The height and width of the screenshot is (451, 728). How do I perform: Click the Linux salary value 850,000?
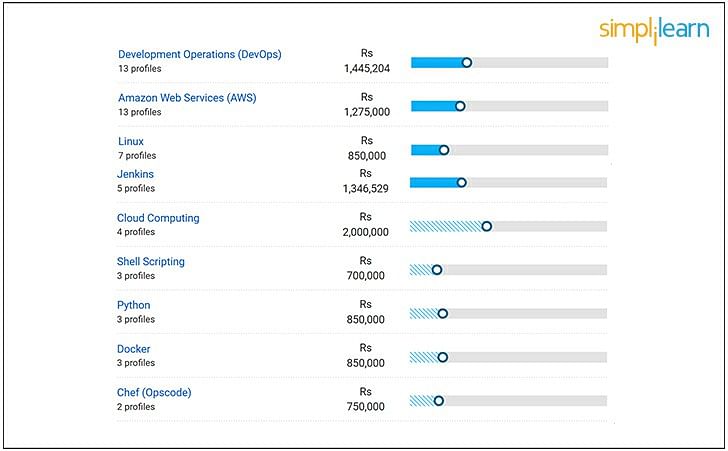click(x=367, y=156)
